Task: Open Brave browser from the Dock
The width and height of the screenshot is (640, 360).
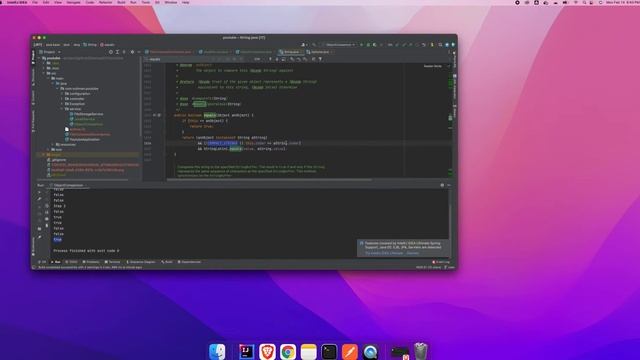Action: click(267, 351)
